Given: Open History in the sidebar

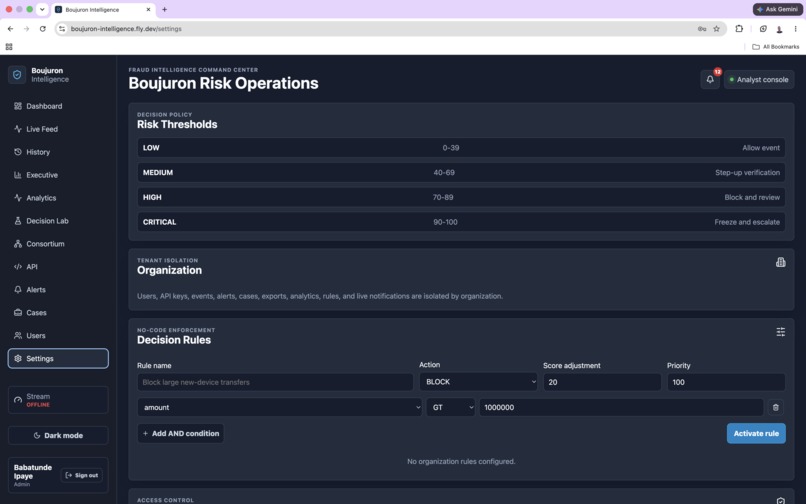Looking at the screenshot, I should [x=58, y=152].
